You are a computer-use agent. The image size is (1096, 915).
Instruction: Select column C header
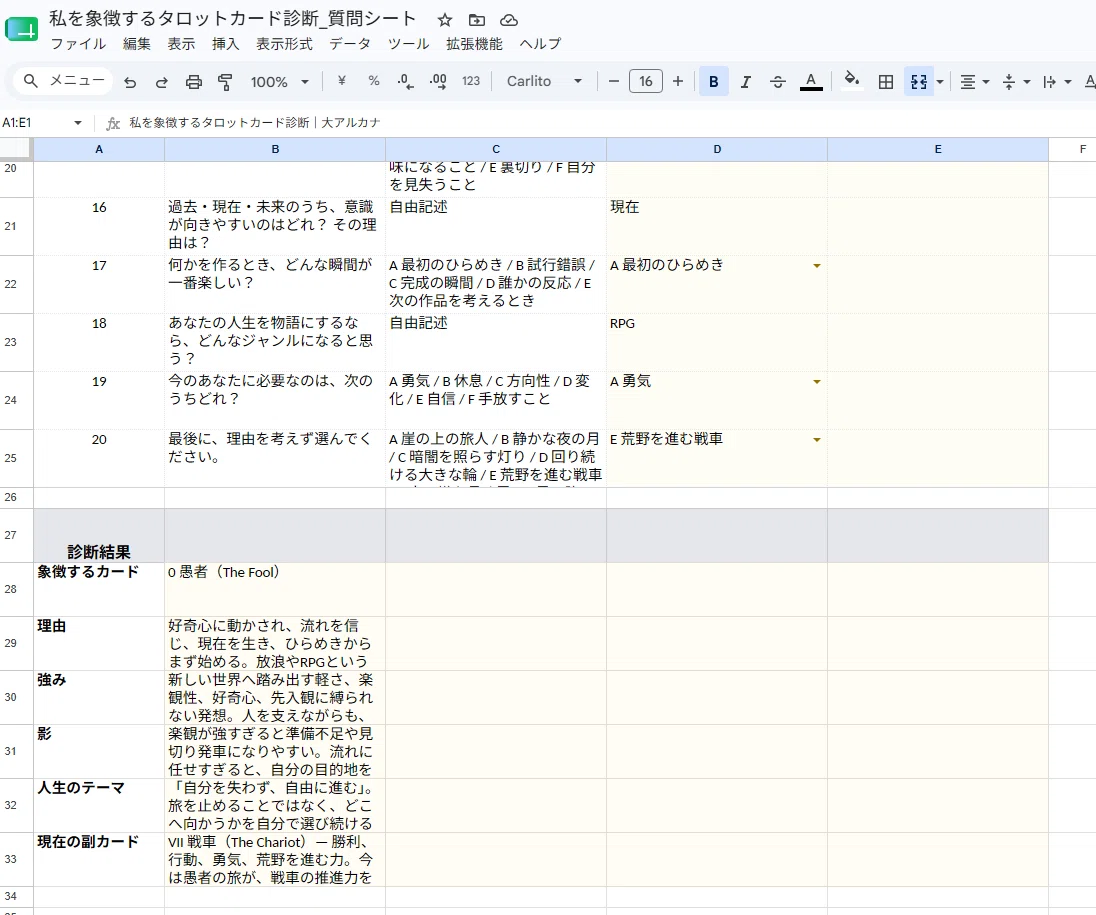click(x=496, y=149)
